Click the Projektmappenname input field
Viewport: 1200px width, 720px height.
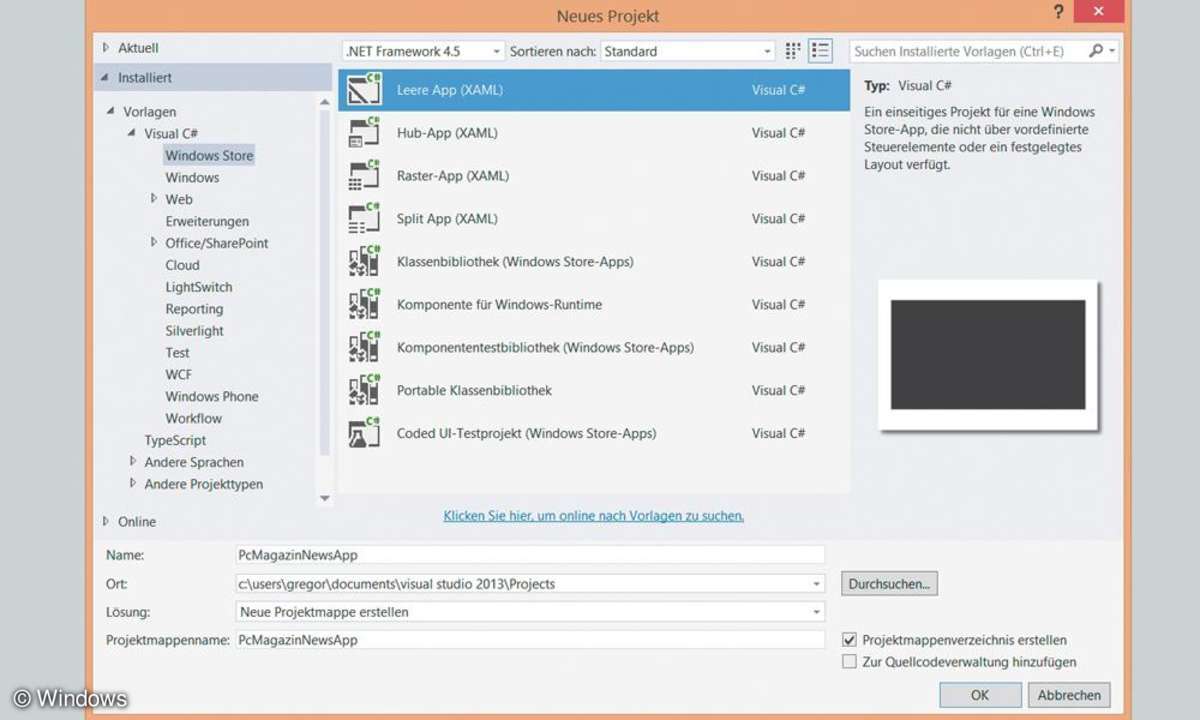(x=530, y=640)
